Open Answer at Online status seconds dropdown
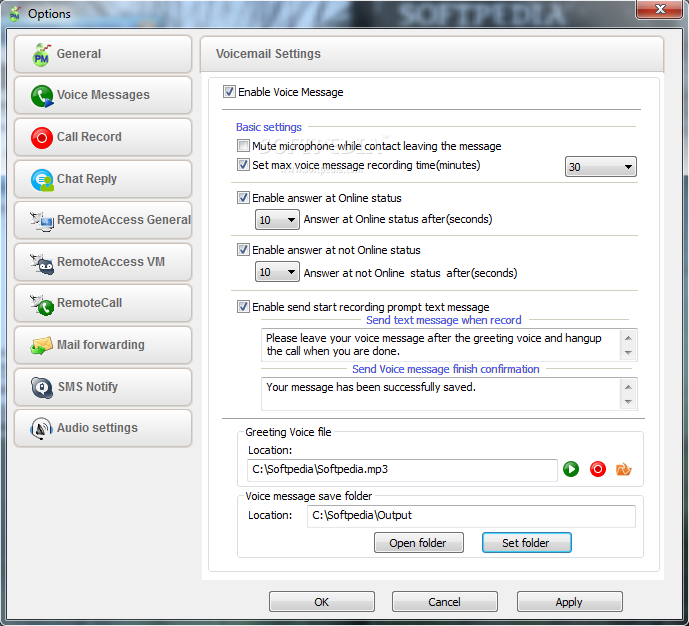 click(x=277, y=219)
